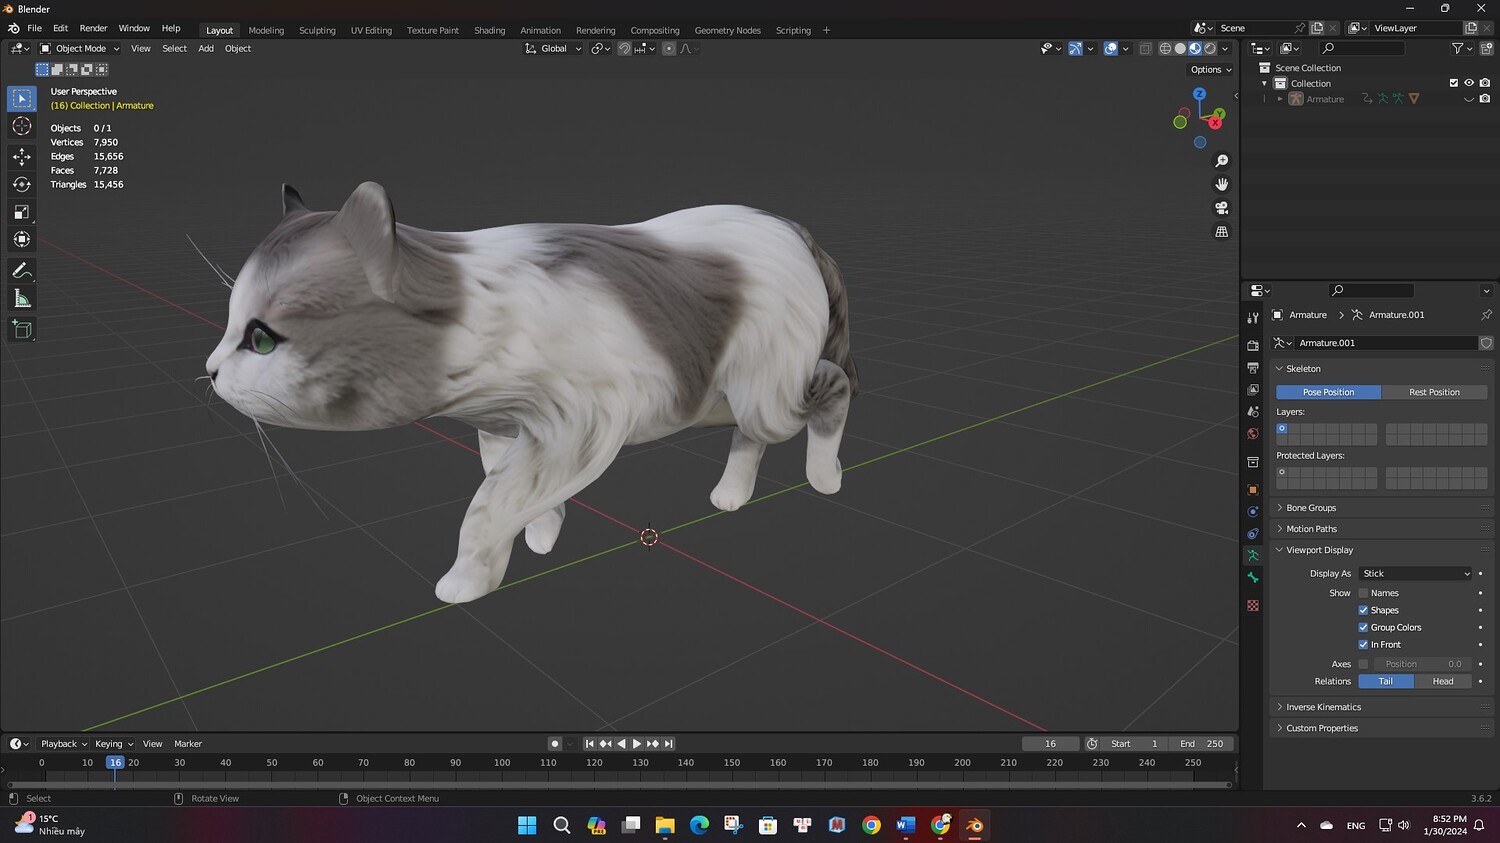
Task: Set Relations to Head
Action: pos(1443,681)
